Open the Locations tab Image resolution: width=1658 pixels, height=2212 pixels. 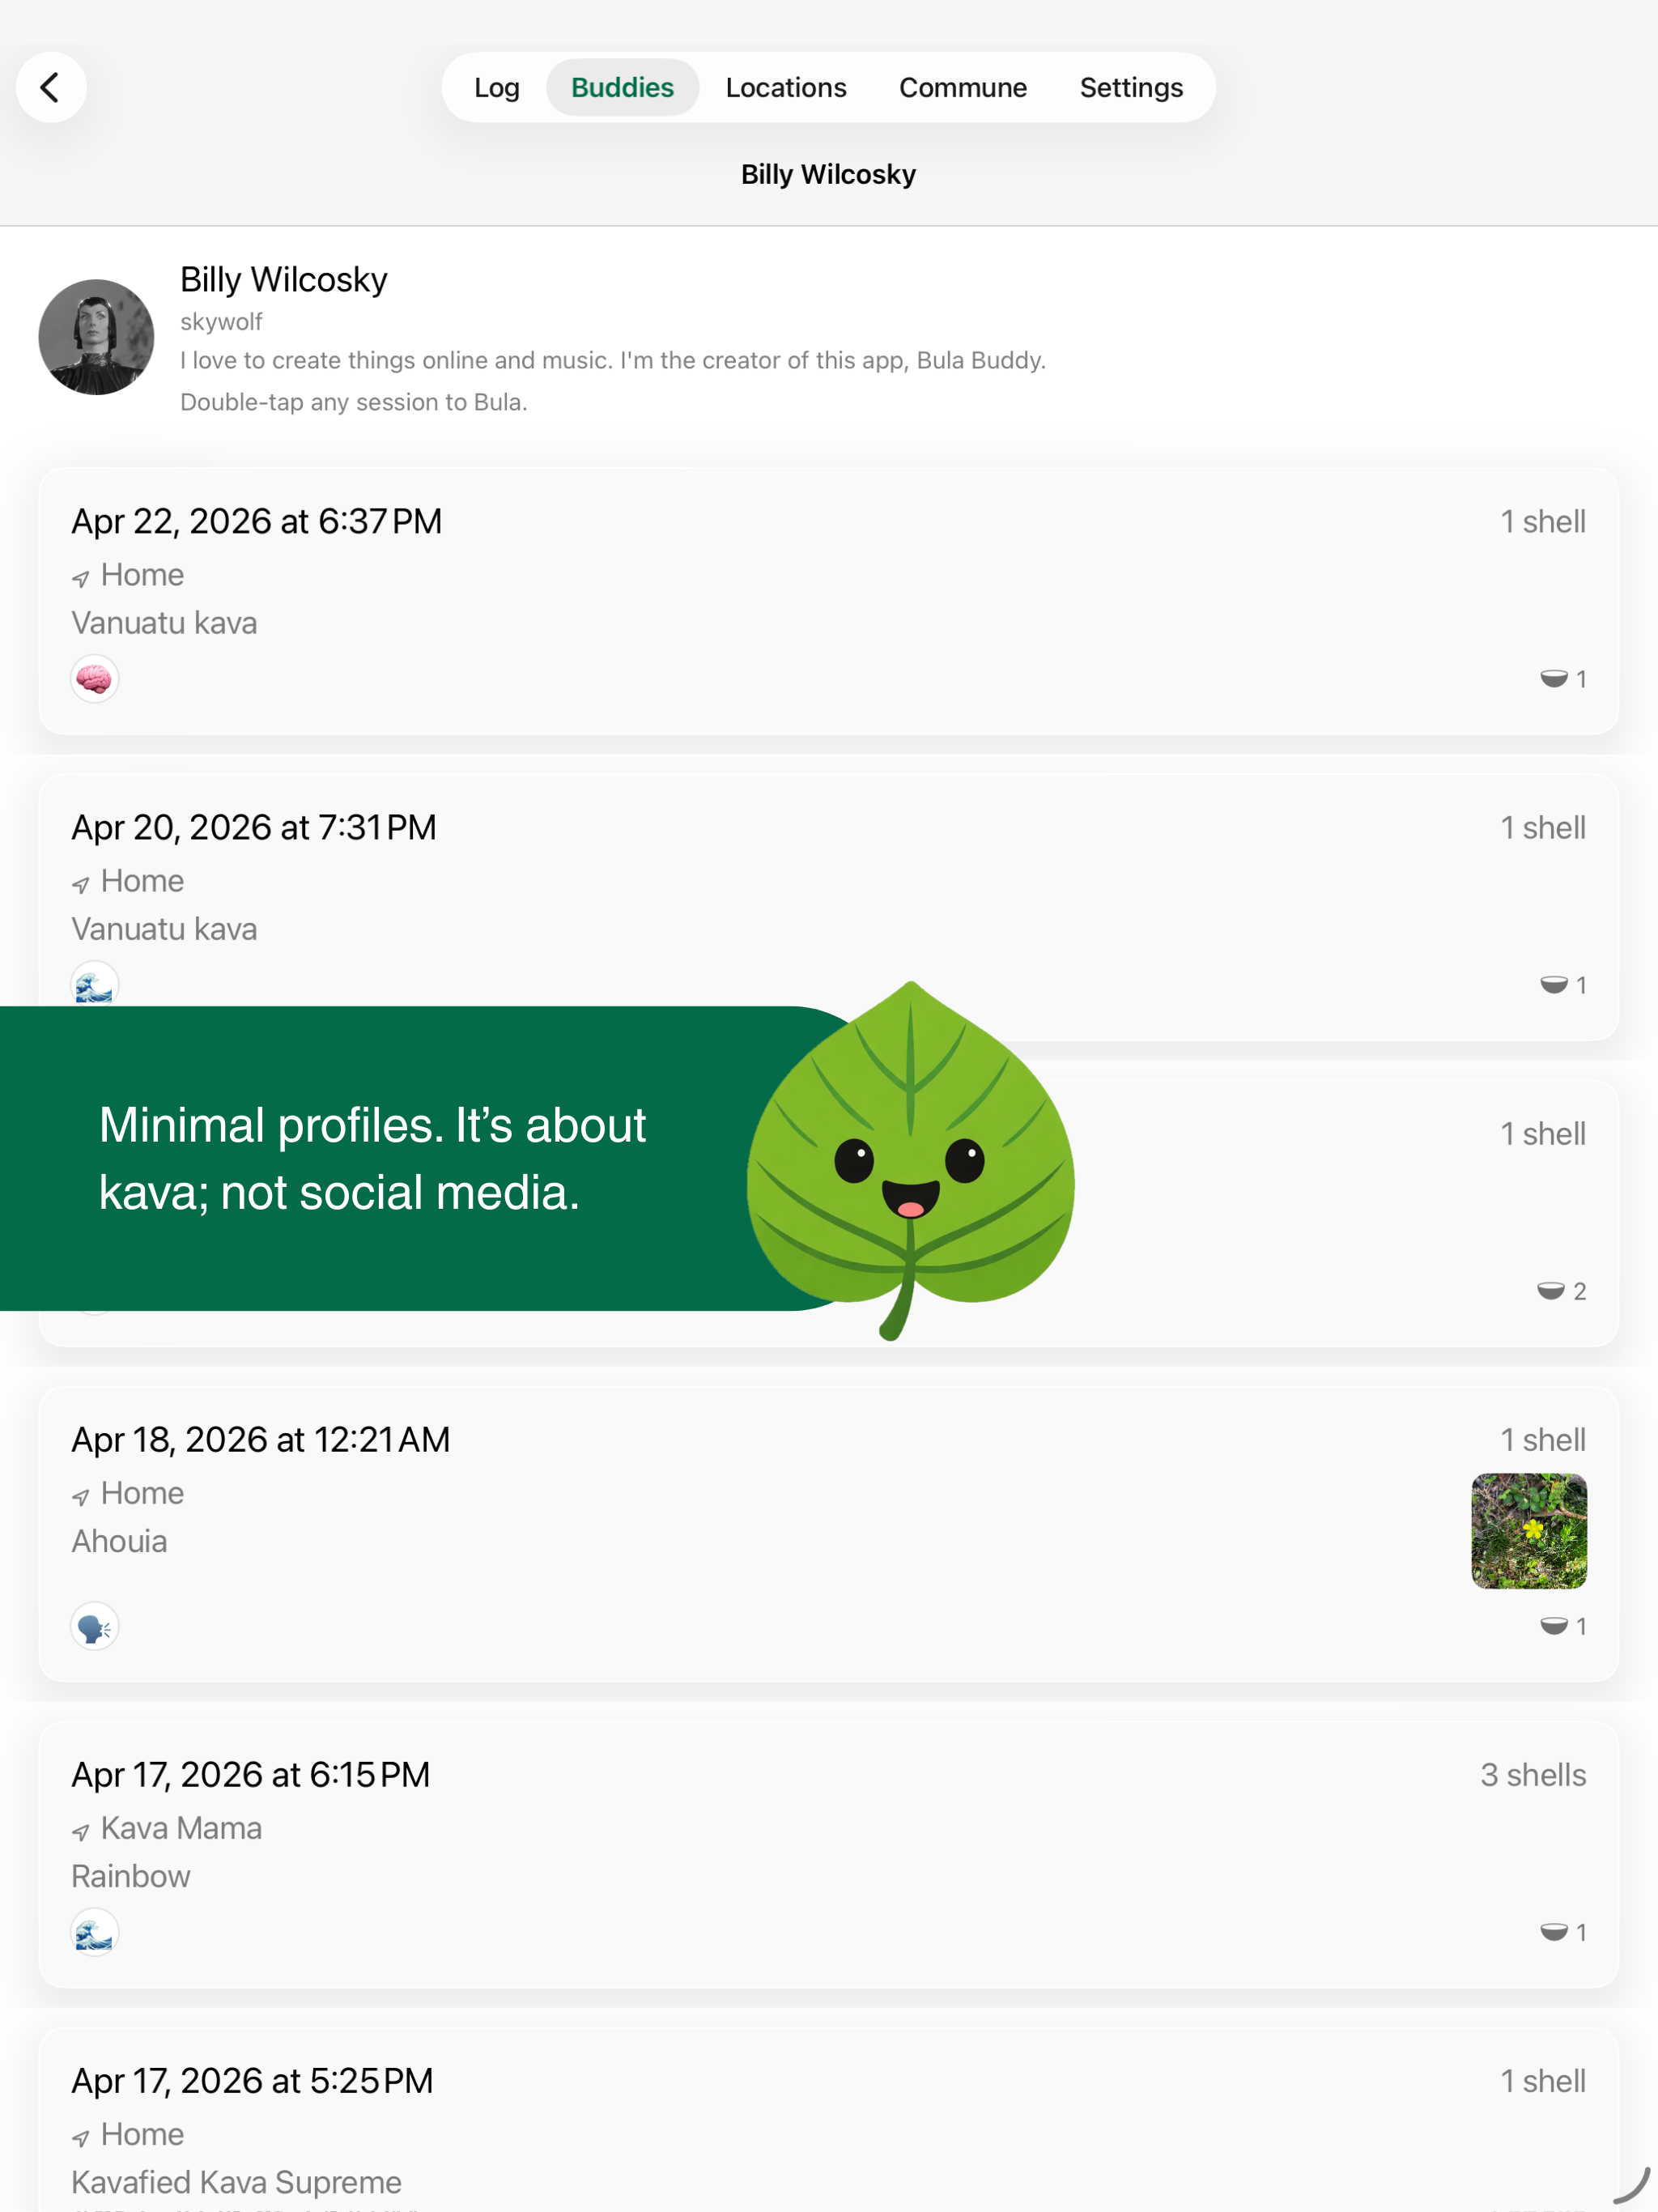coord(786,87)
